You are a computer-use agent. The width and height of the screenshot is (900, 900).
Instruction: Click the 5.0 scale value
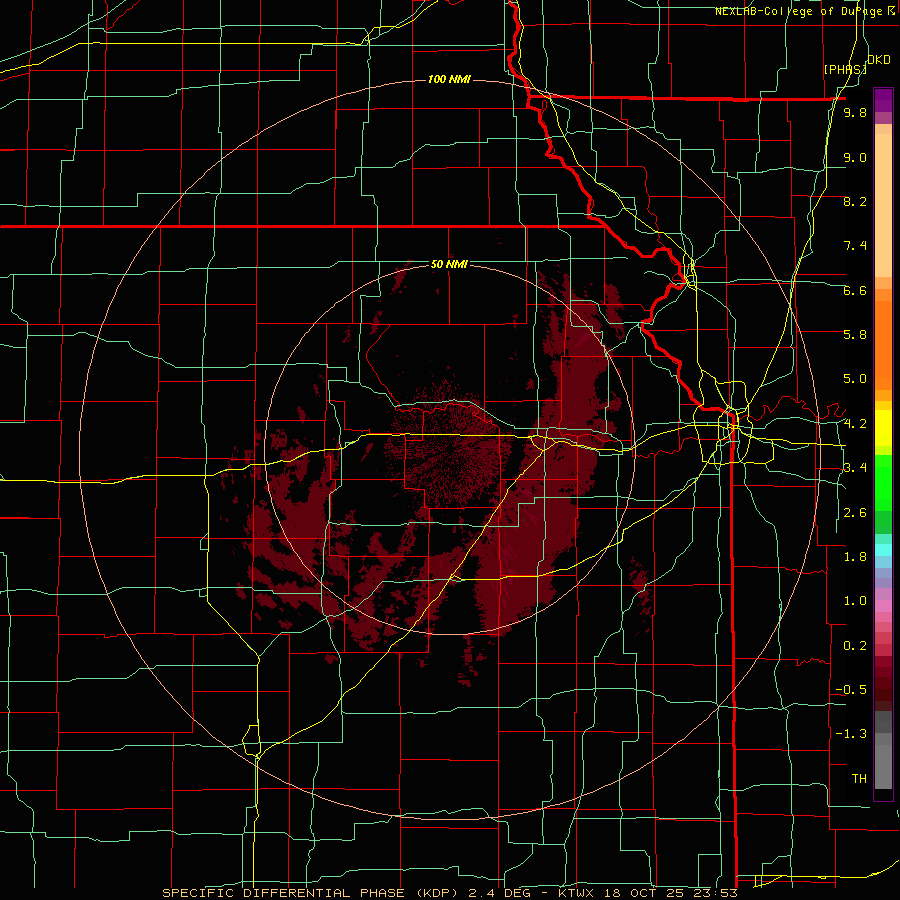click(x=855, y=379)
